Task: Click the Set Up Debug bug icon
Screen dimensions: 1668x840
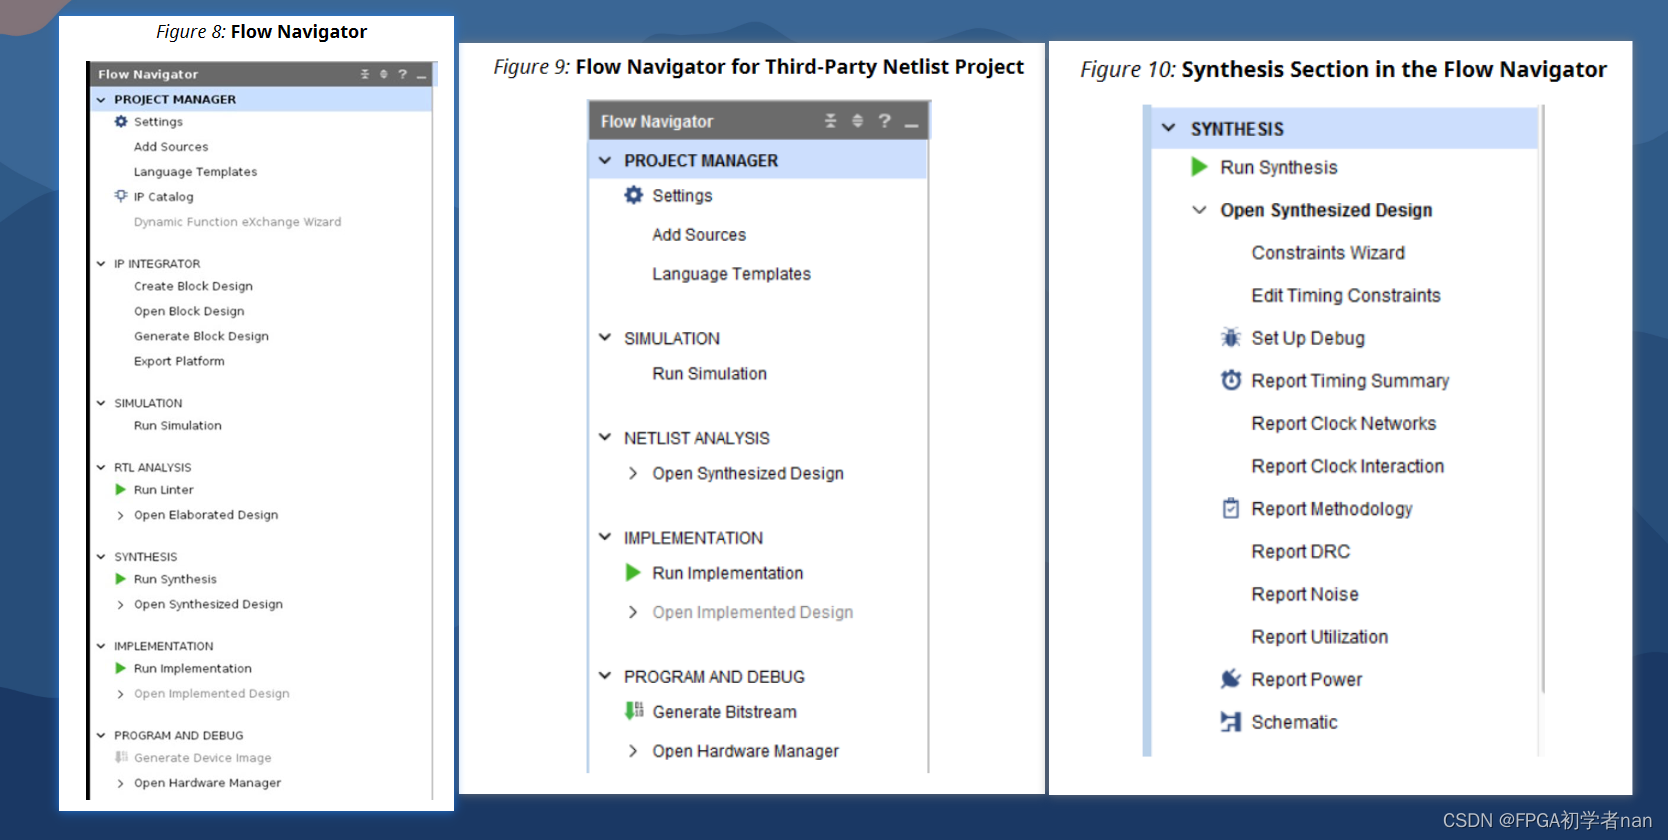Action: click(x=1231, y=337)
